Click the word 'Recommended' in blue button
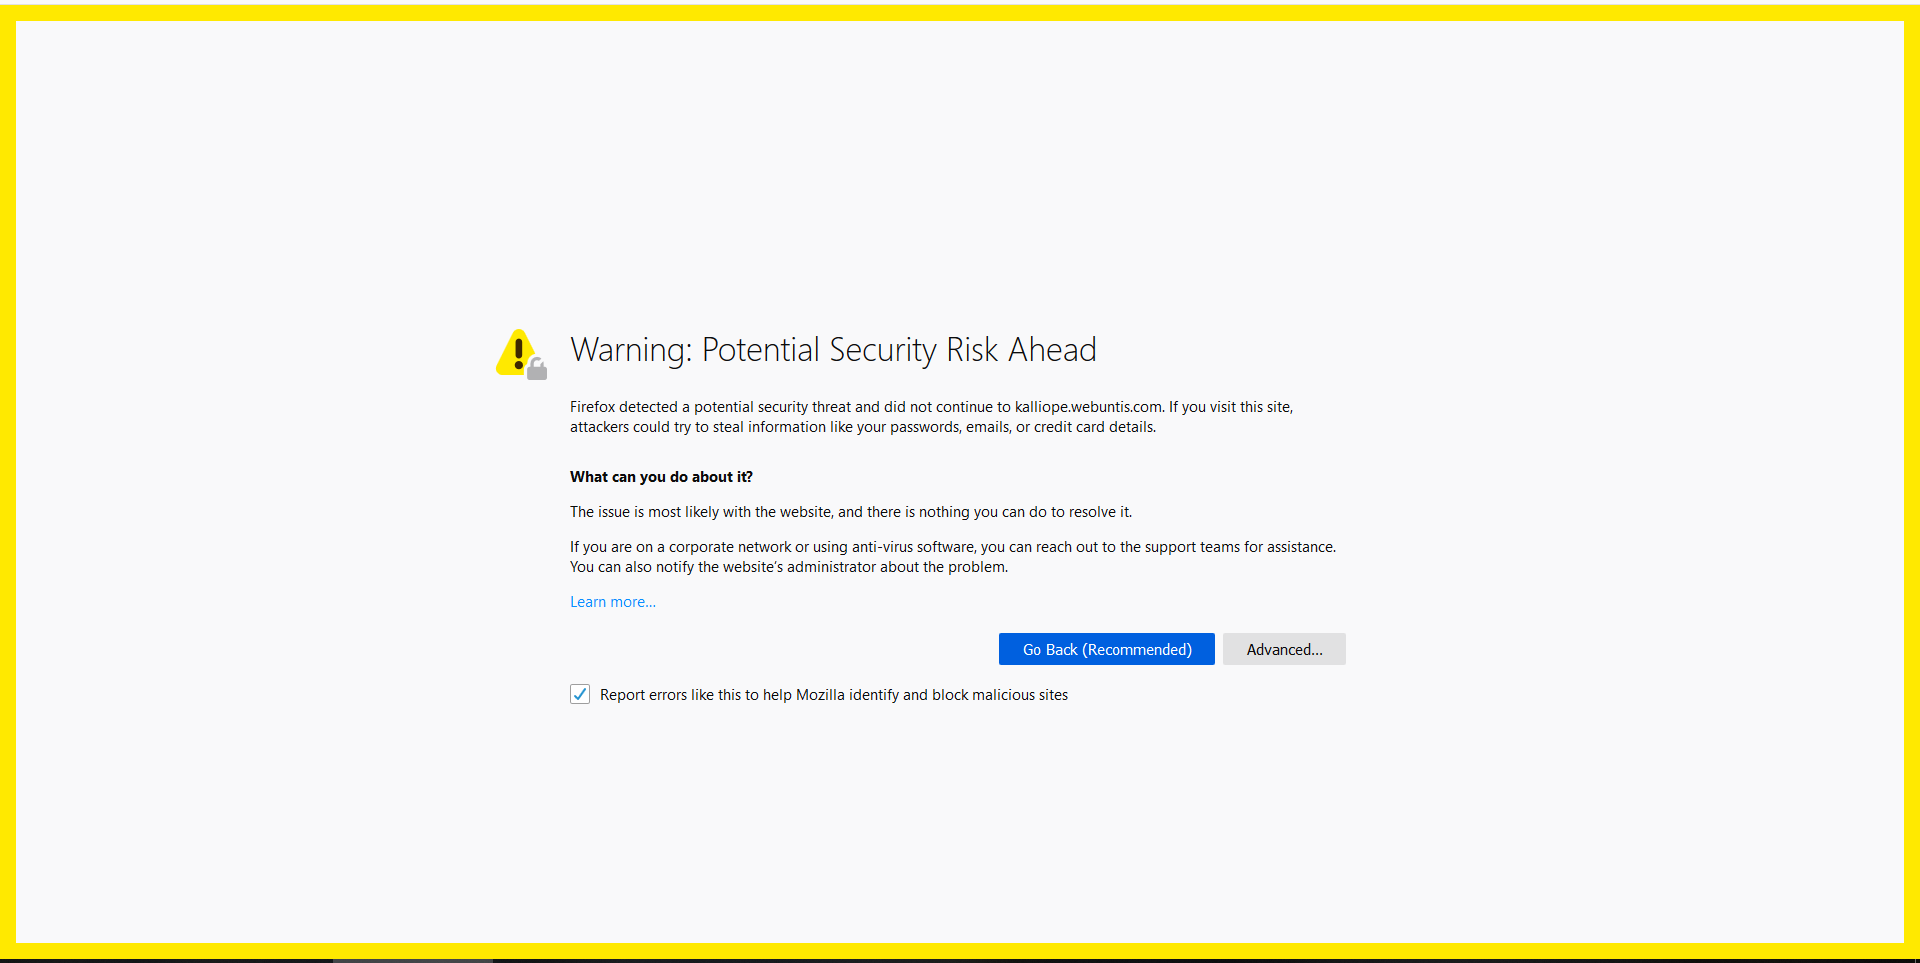1920x963 pixels. pyautogui.click(x=1137, y=650)
